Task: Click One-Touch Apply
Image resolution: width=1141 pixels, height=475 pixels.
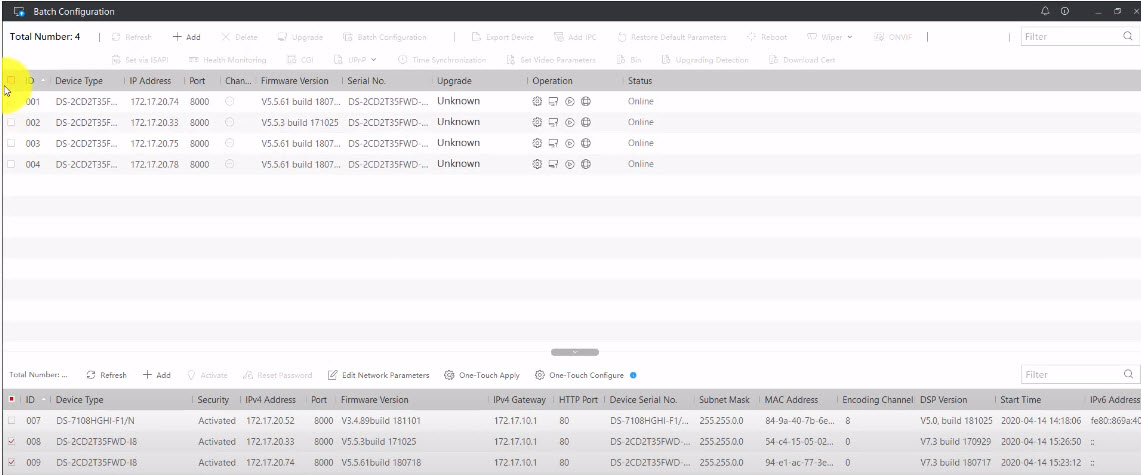Action: 482,375
